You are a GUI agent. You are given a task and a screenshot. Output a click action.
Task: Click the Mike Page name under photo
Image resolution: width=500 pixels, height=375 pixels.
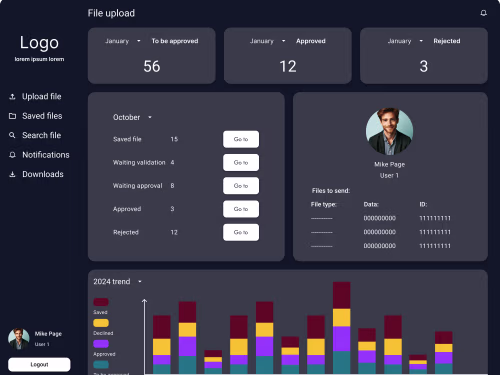389,164
